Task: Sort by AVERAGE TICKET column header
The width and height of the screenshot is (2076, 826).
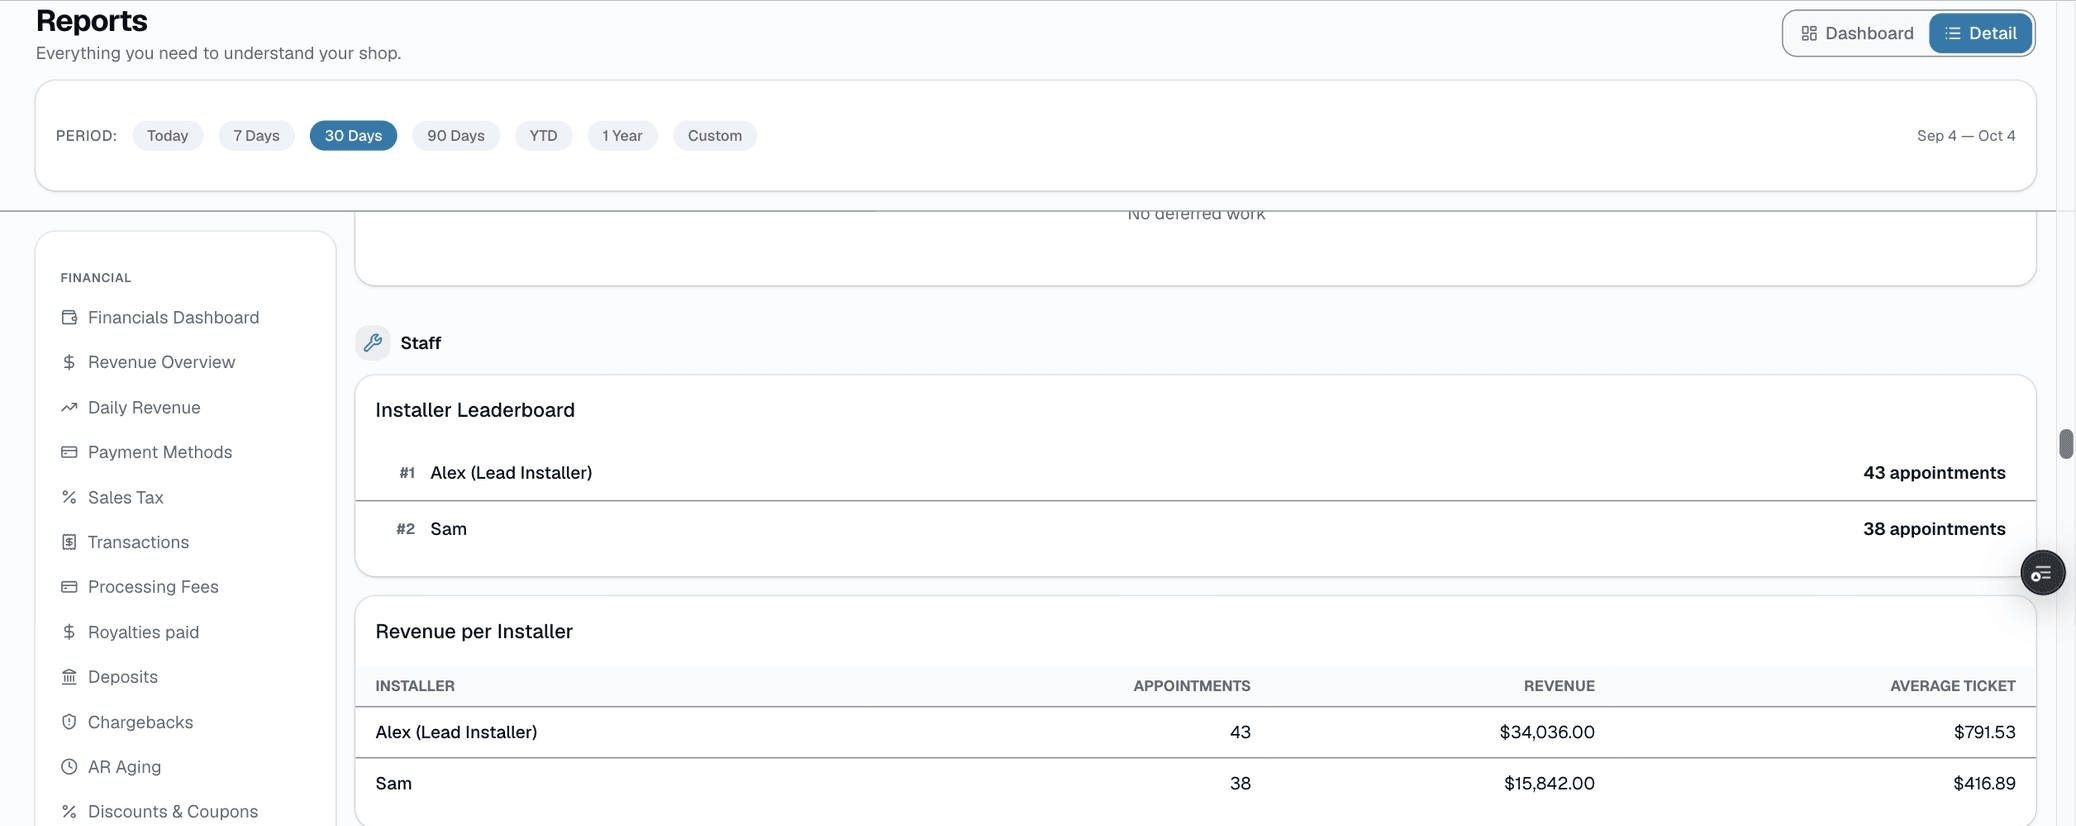Action: point(1952,686)
